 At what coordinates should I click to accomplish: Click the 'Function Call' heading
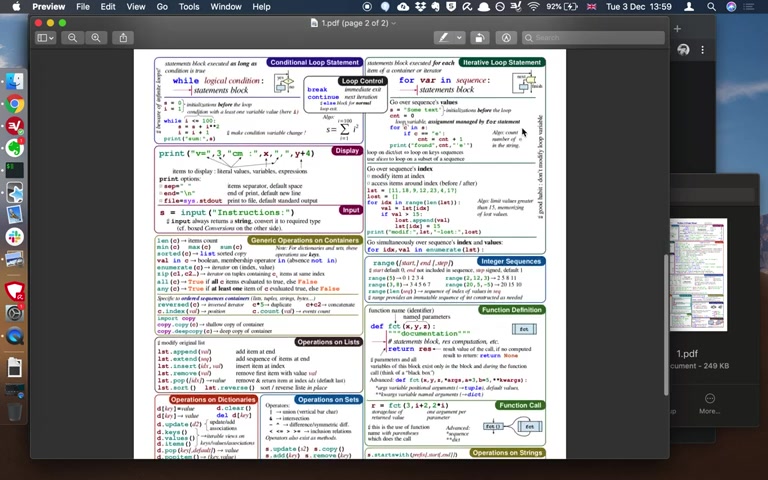(520, 405)
